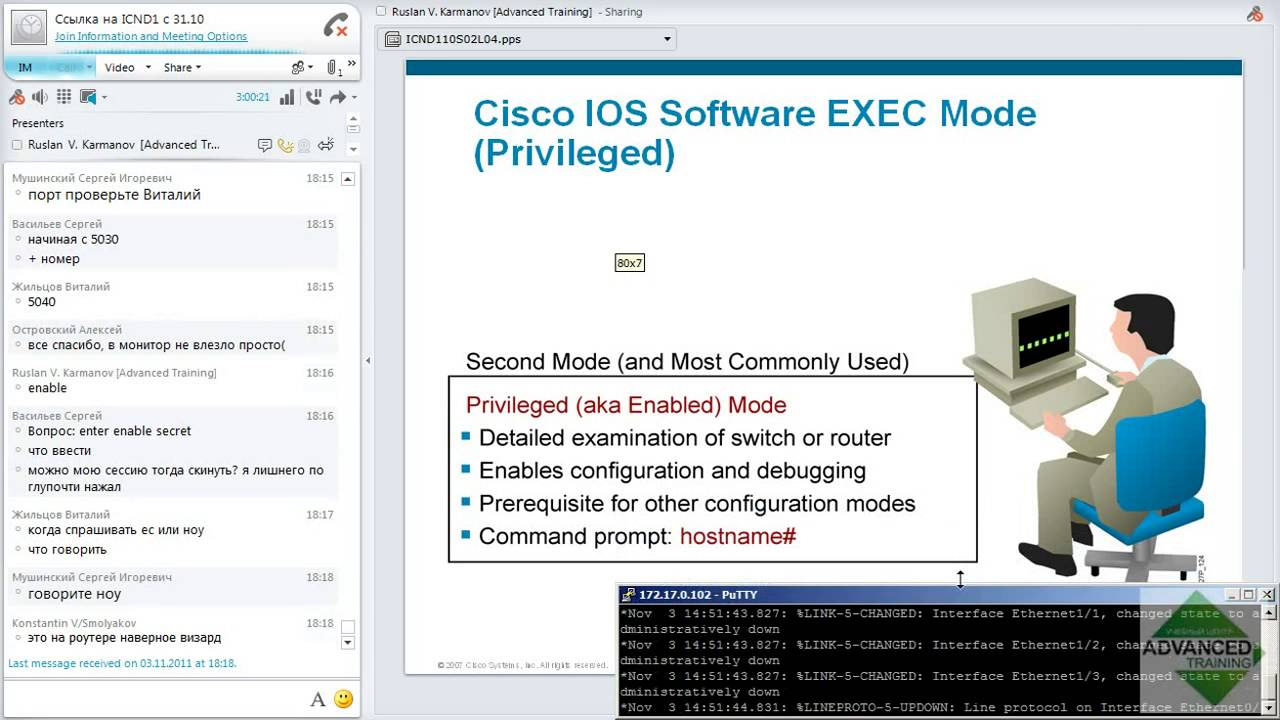Click message 'это на роутере наверное визард'
Screen dimensions: 1280x720
[x=125, y=638]
